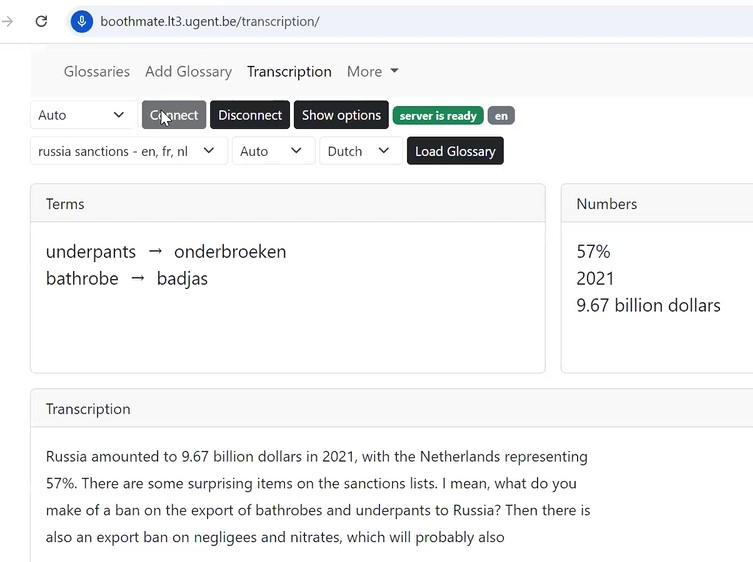Select the Transcription navigation item

click(289, 72)
